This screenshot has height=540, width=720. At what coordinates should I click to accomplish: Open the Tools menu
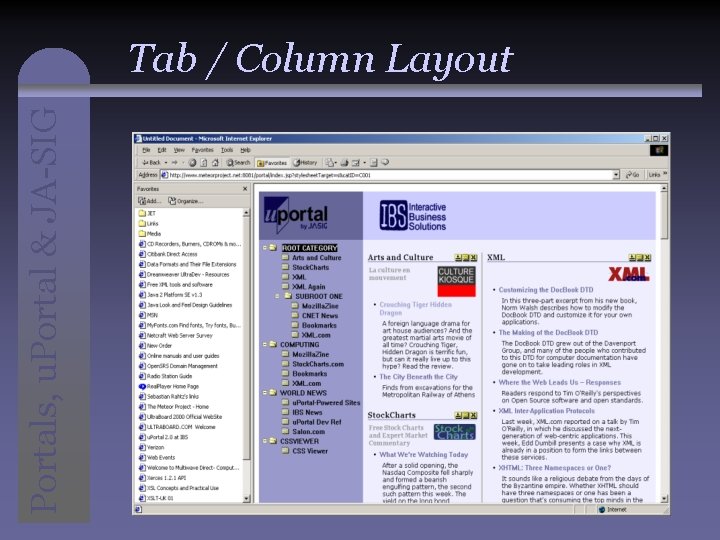pos(227,150)
